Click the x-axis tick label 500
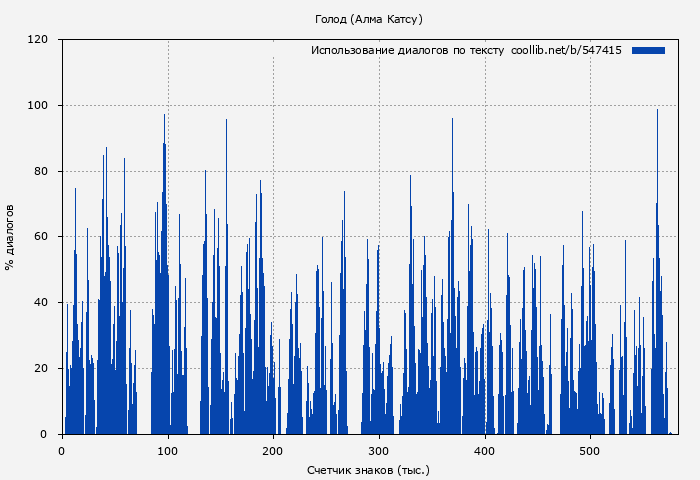 coord(590,450)
